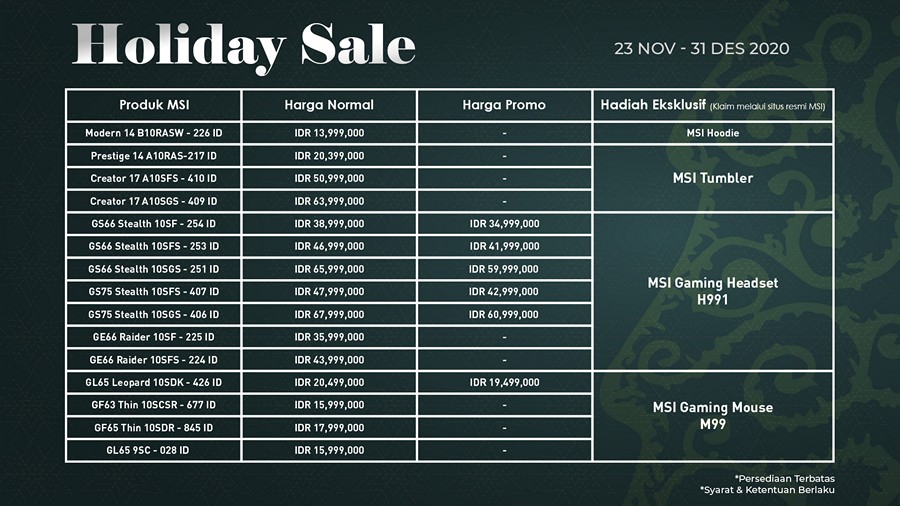Click GS66 Stealth 10SF promo price IDR 34,999,000
This screenshot has height=506, width=900.
point(504,224)
